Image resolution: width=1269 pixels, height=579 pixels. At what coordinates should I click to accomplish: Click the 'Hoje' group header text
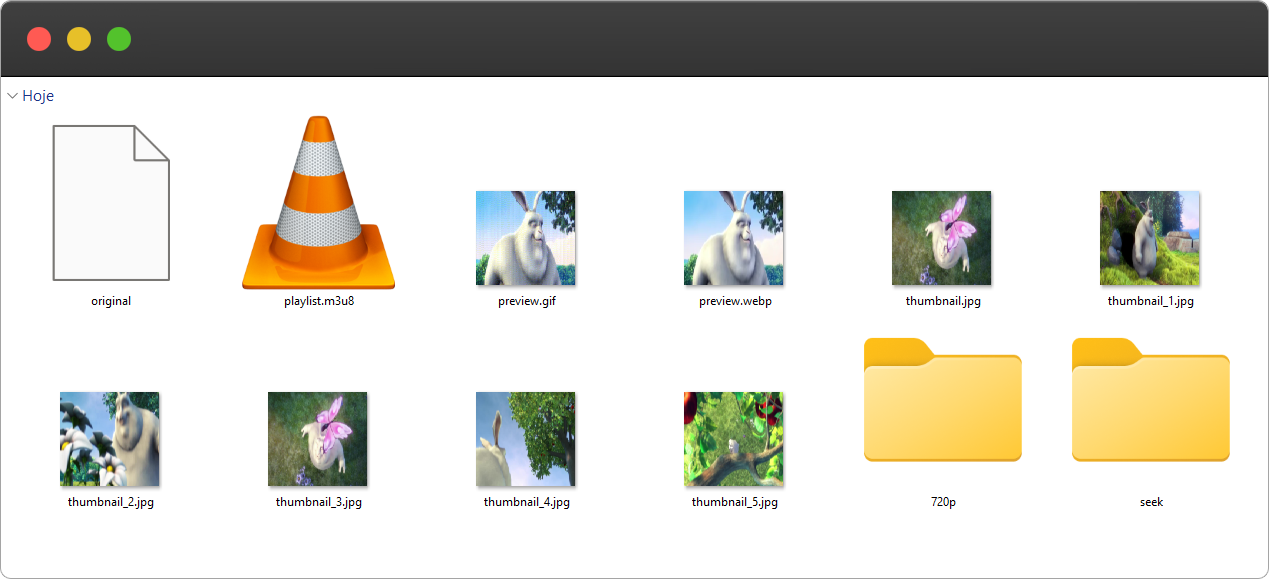pos(38,96)
